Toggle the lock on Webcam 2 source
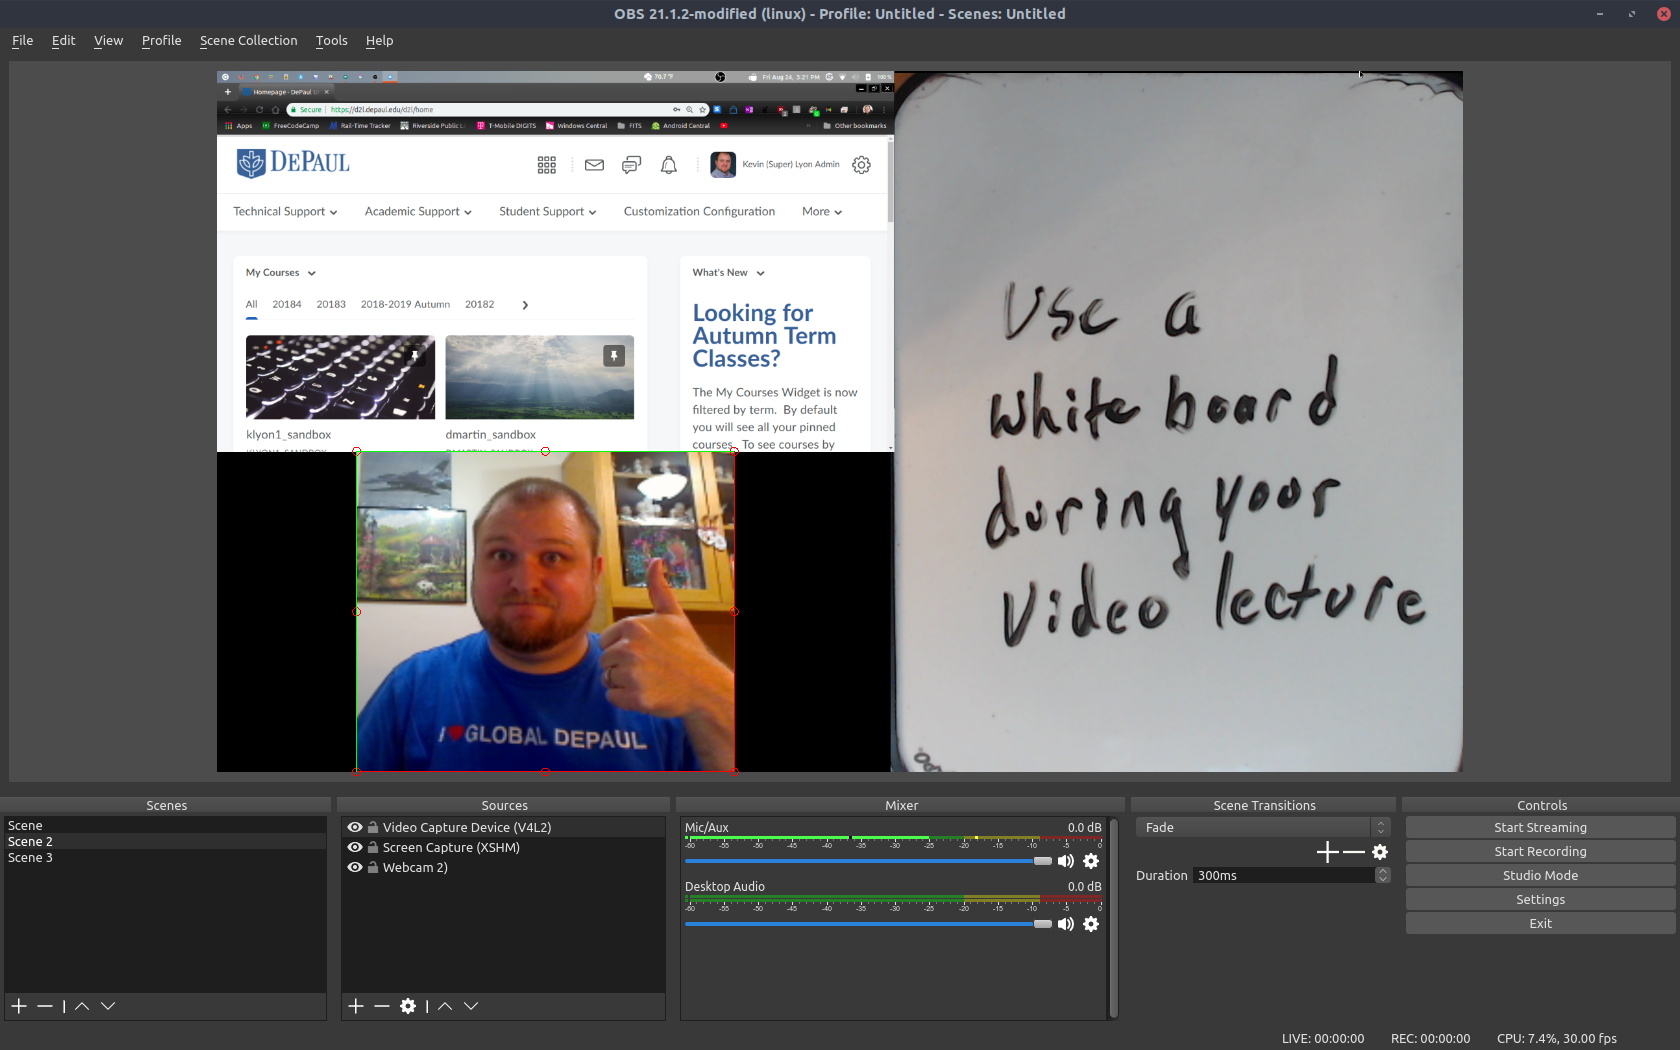 coord(373,868)
